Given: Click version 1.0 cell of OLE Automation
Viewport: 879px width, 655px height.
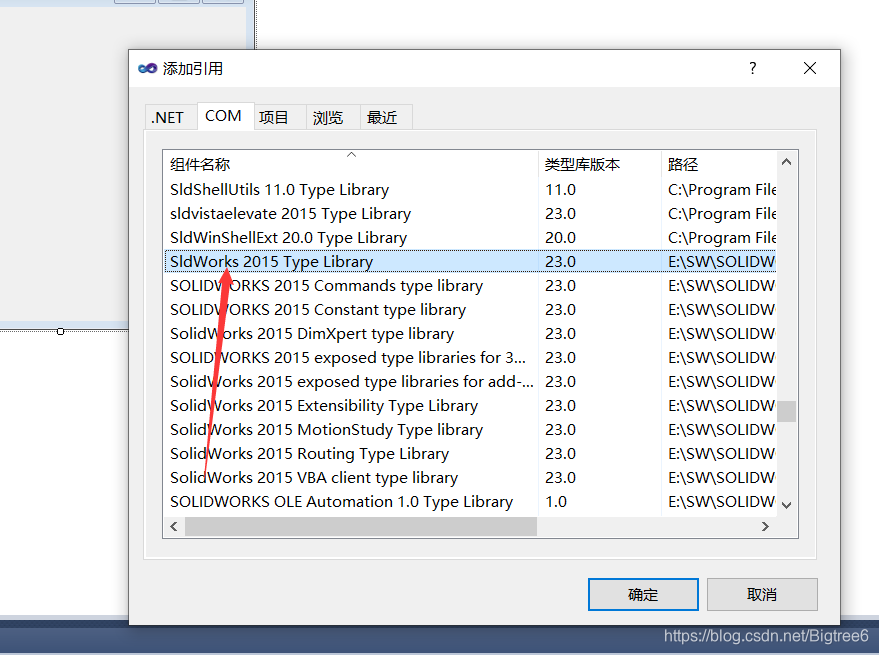Looking at the screenshot, I should point(556,502).
